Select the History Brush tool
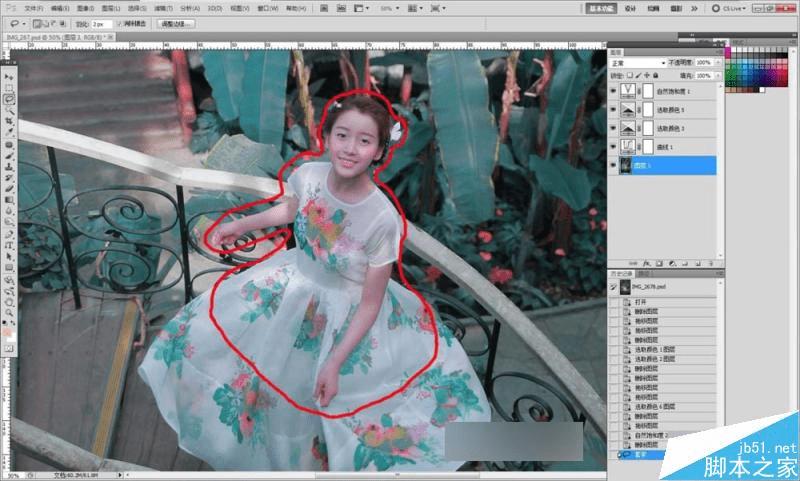The image size is (800, 481). pyautogui.click(x=9, y=178)
